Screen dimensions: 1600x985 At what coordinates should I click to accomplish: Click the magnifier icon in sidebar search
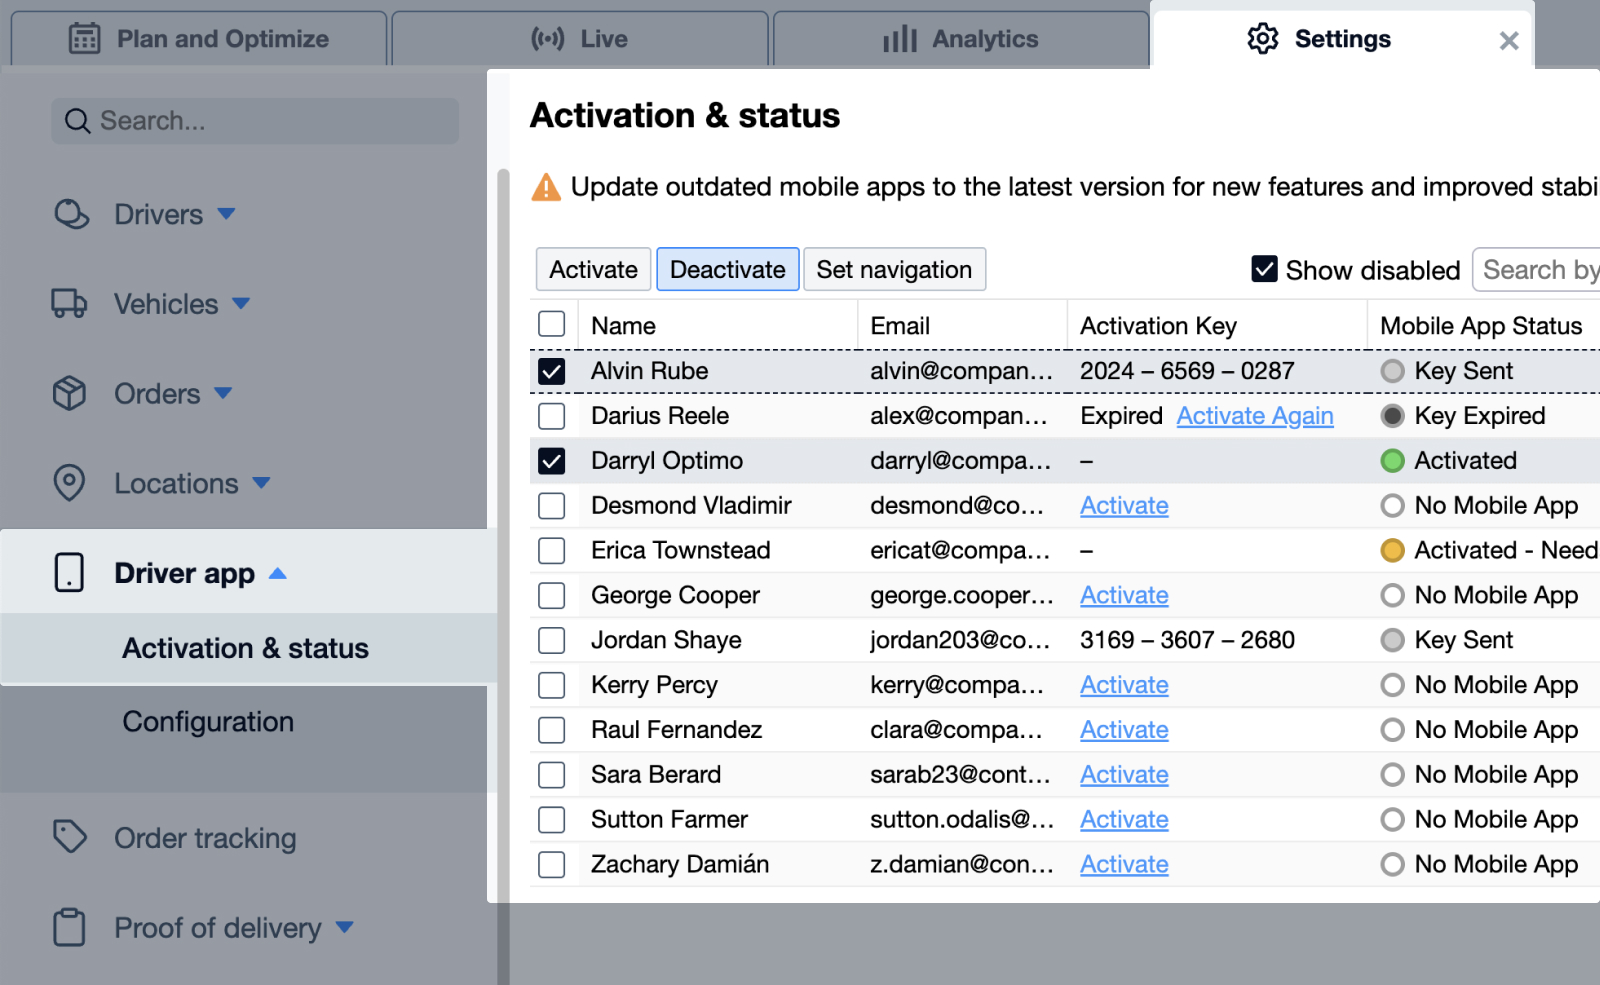(x=77, y=121)
